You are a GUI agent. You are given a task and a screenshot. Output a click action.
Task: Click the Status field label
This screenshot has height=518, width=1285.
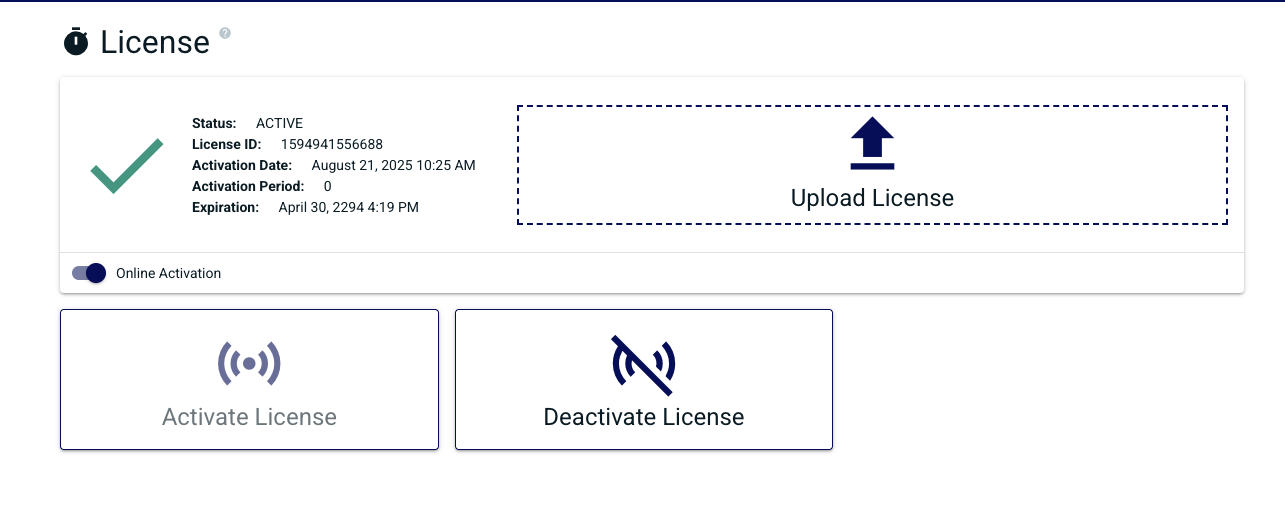click(214, 124)
